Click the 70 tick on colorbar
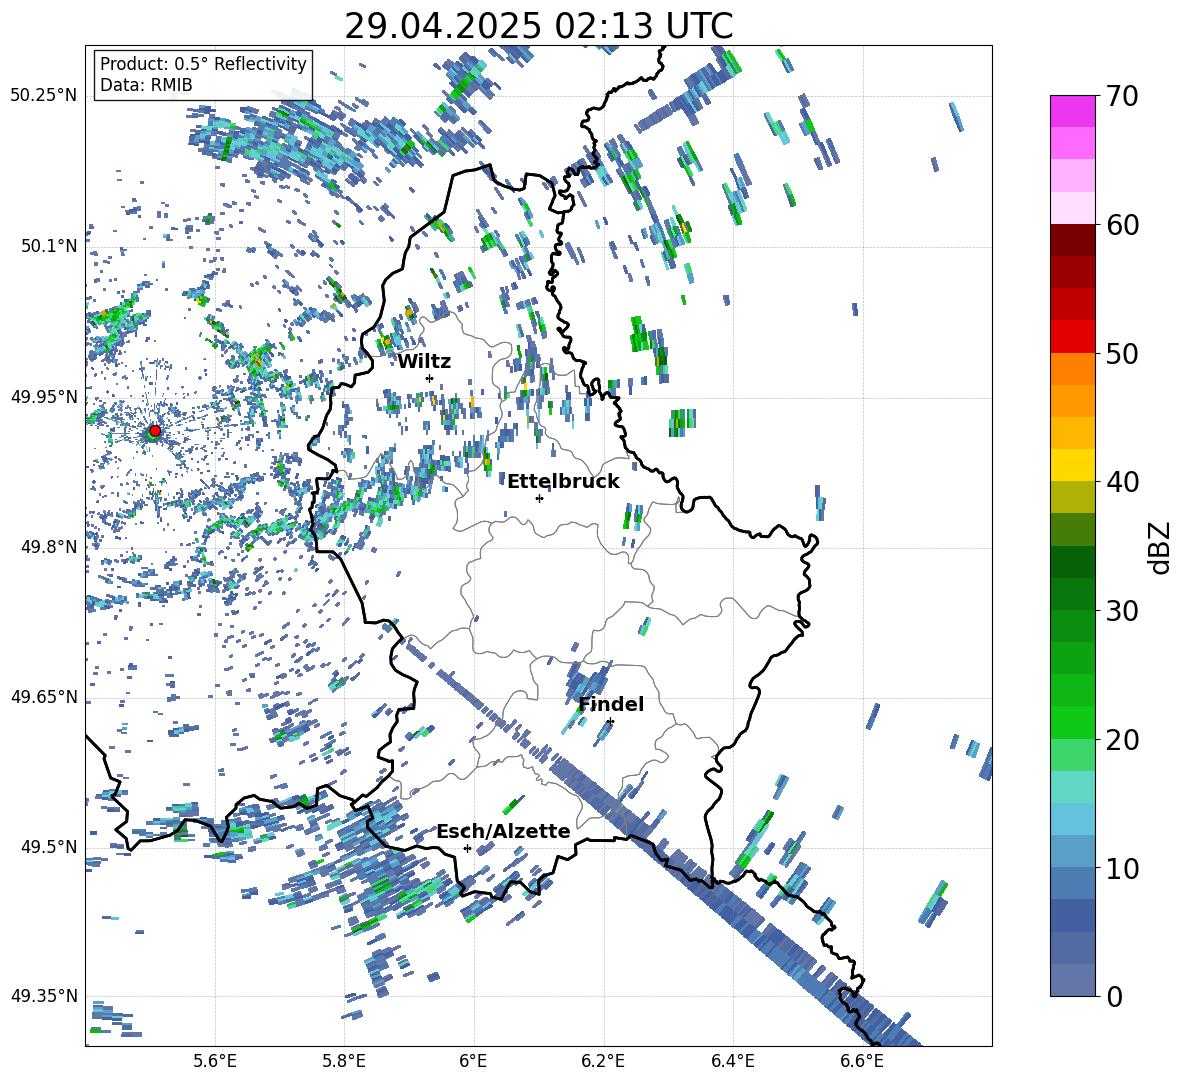The width and height of the screenshot is (1184, 1081). coord(1122,96)
